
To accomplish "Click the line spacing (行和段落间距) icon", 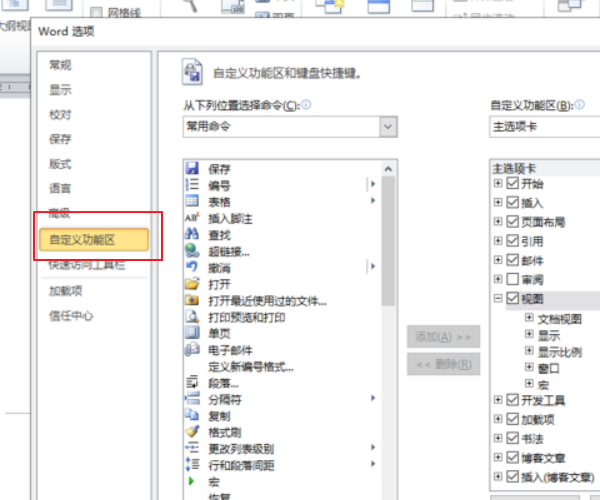I will pyautogui.click(x=192, y=464).
